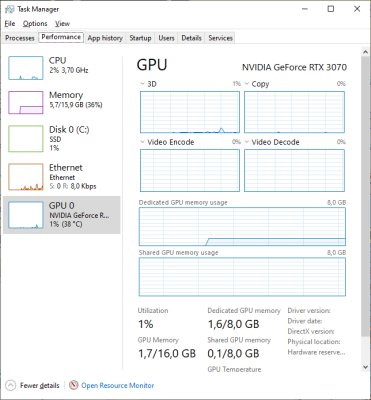This screenshot has width=371, height=400.
Task: Click the Dedicated GPU memory usage graph
Action: (242, 227)
